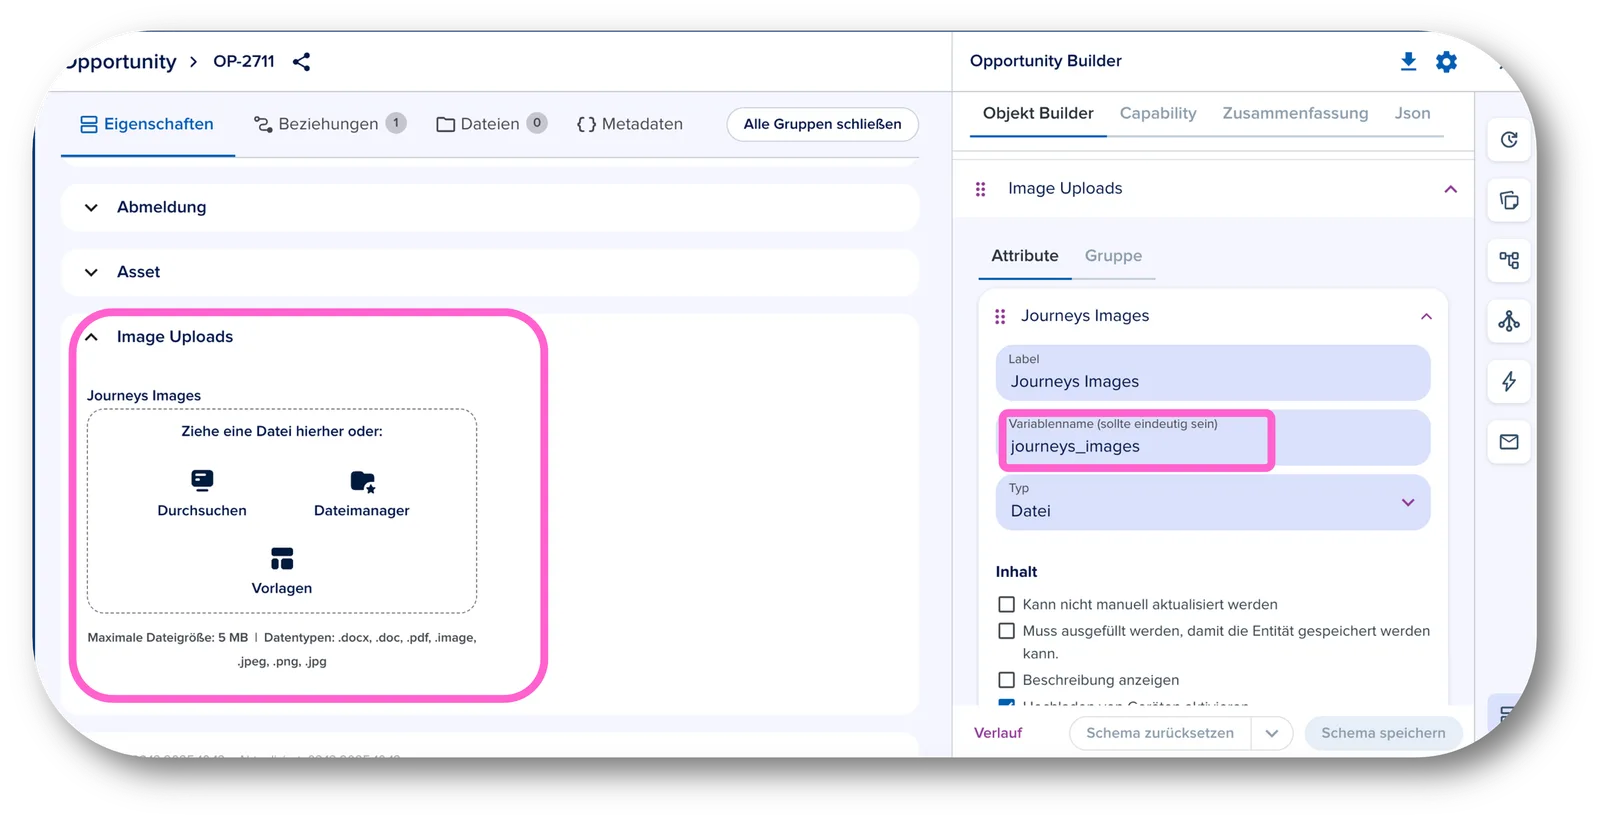Open dropdown arrow next to Schema zurücksetzen
The image size is (1600, 820).
1271,733
